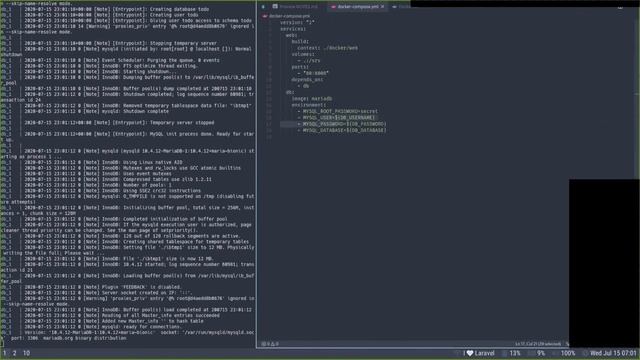The image size is (640, 360).
Task: Place cursor on the MYSQL_PASSWORD=${DB_PASSWORD} line
Action: 342,124
